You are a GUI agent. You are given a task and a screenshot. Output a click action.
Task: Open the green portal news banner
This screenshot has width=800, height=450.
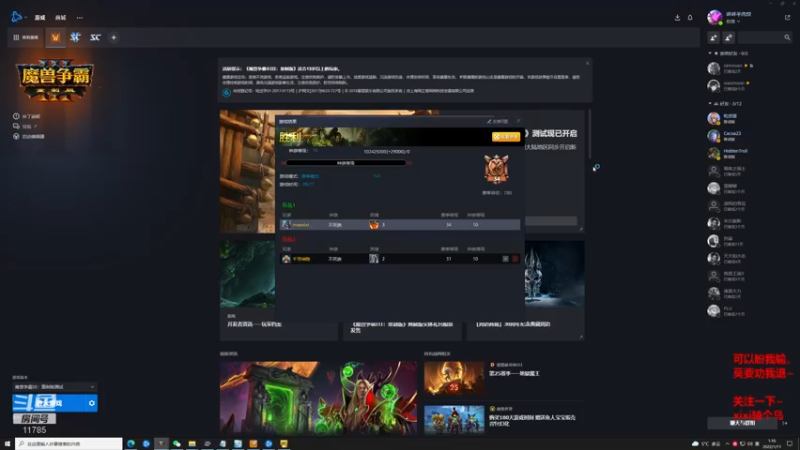[x=318, y=398]
